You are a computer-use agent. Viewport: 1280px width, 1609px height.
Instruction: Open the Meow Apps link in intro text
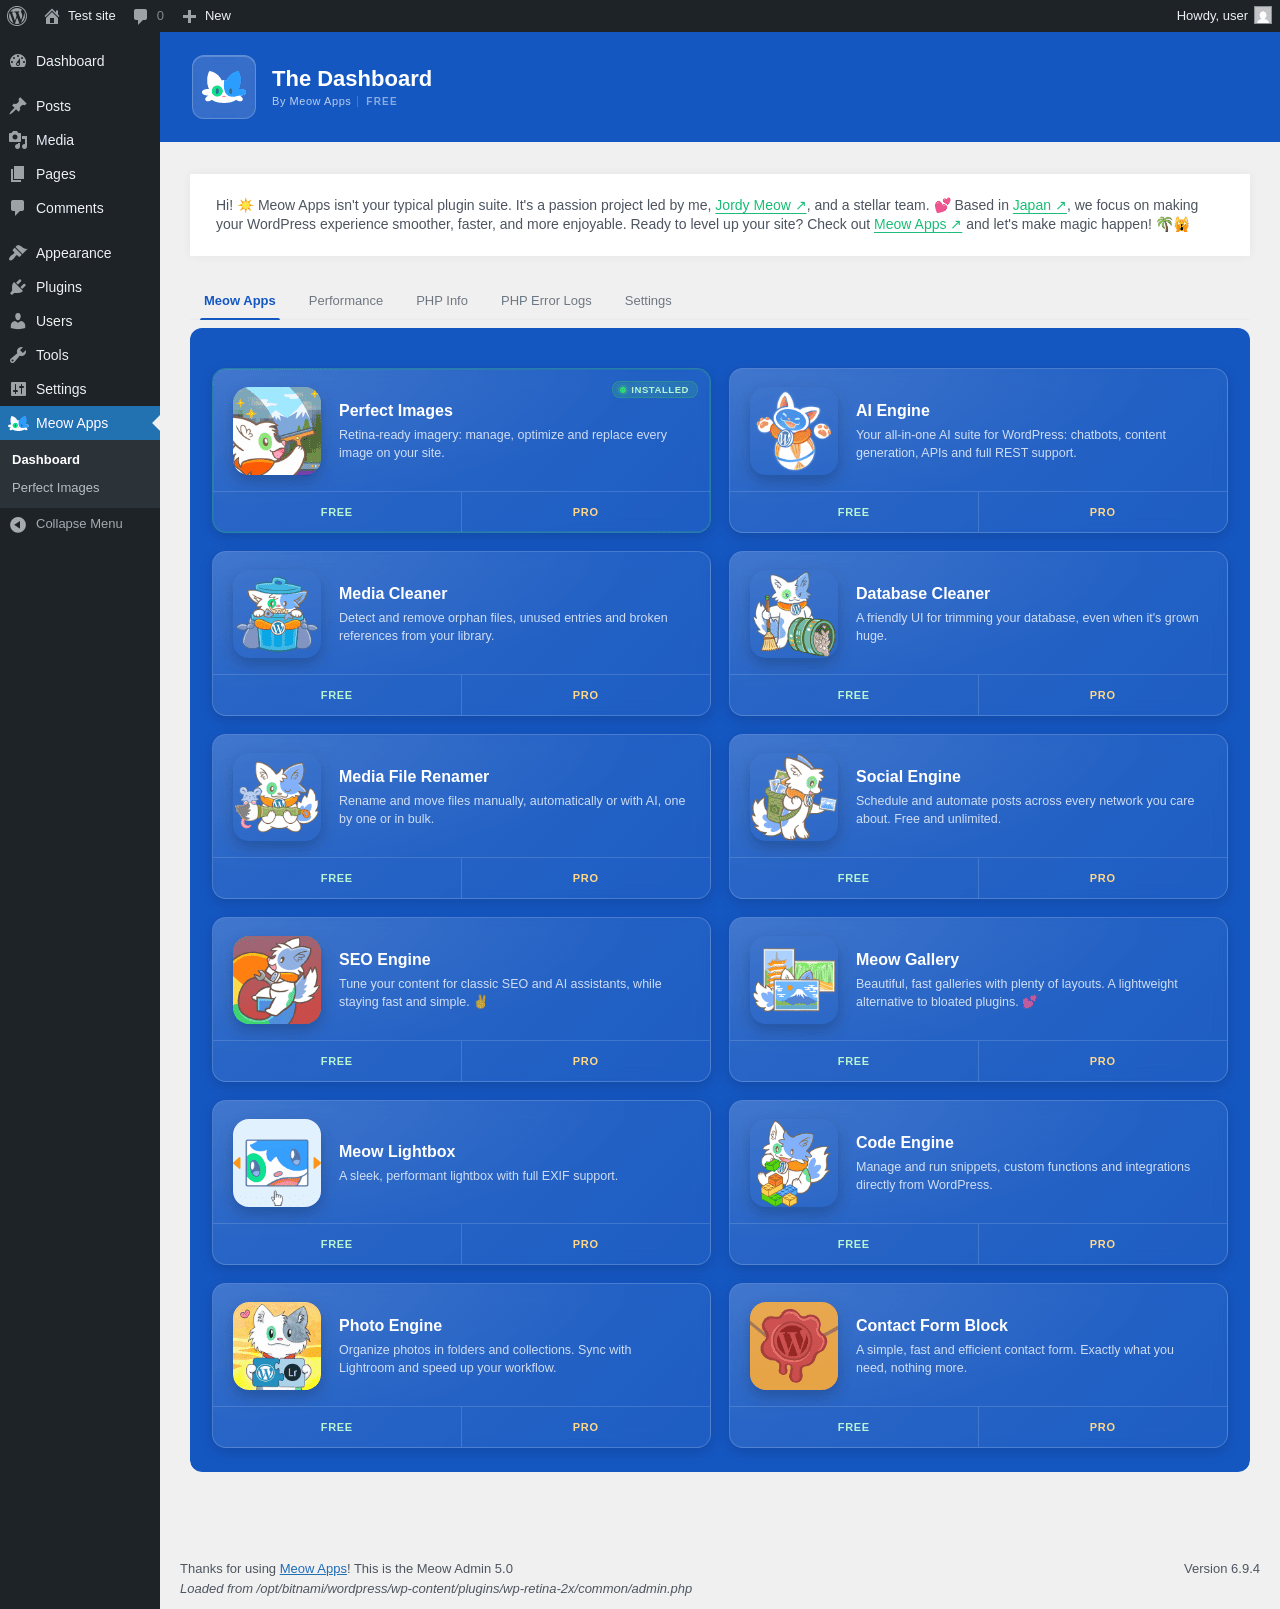point(918,224)
